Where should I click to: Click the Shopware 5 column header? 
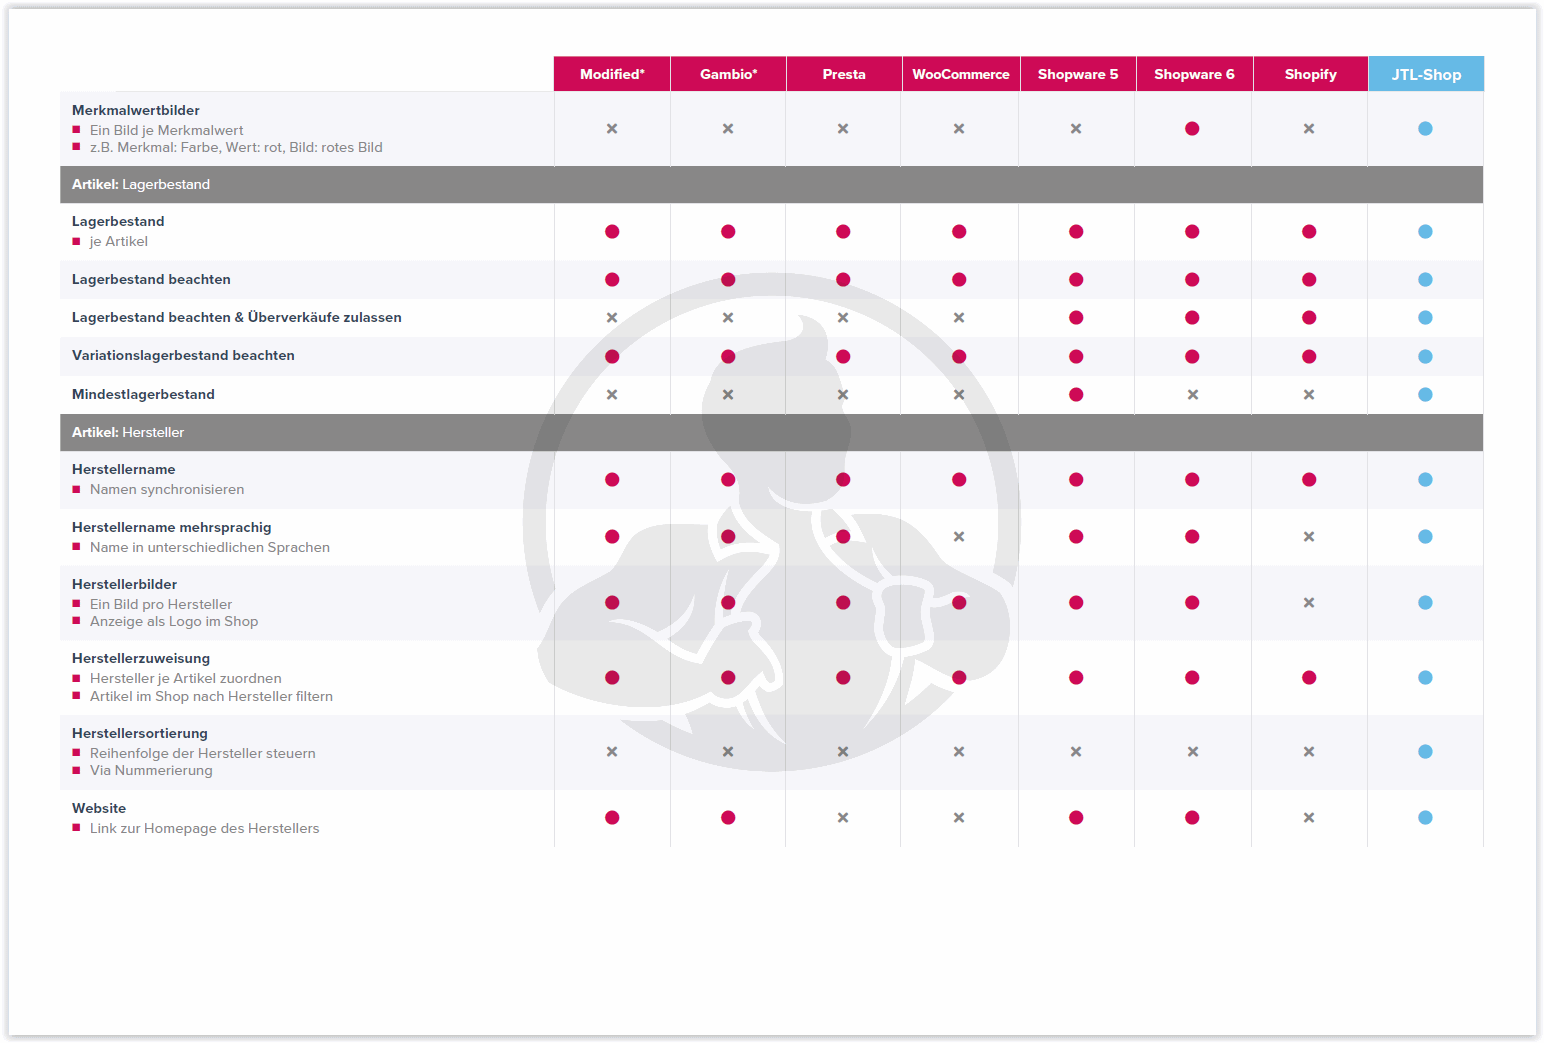coord(1077,74)
